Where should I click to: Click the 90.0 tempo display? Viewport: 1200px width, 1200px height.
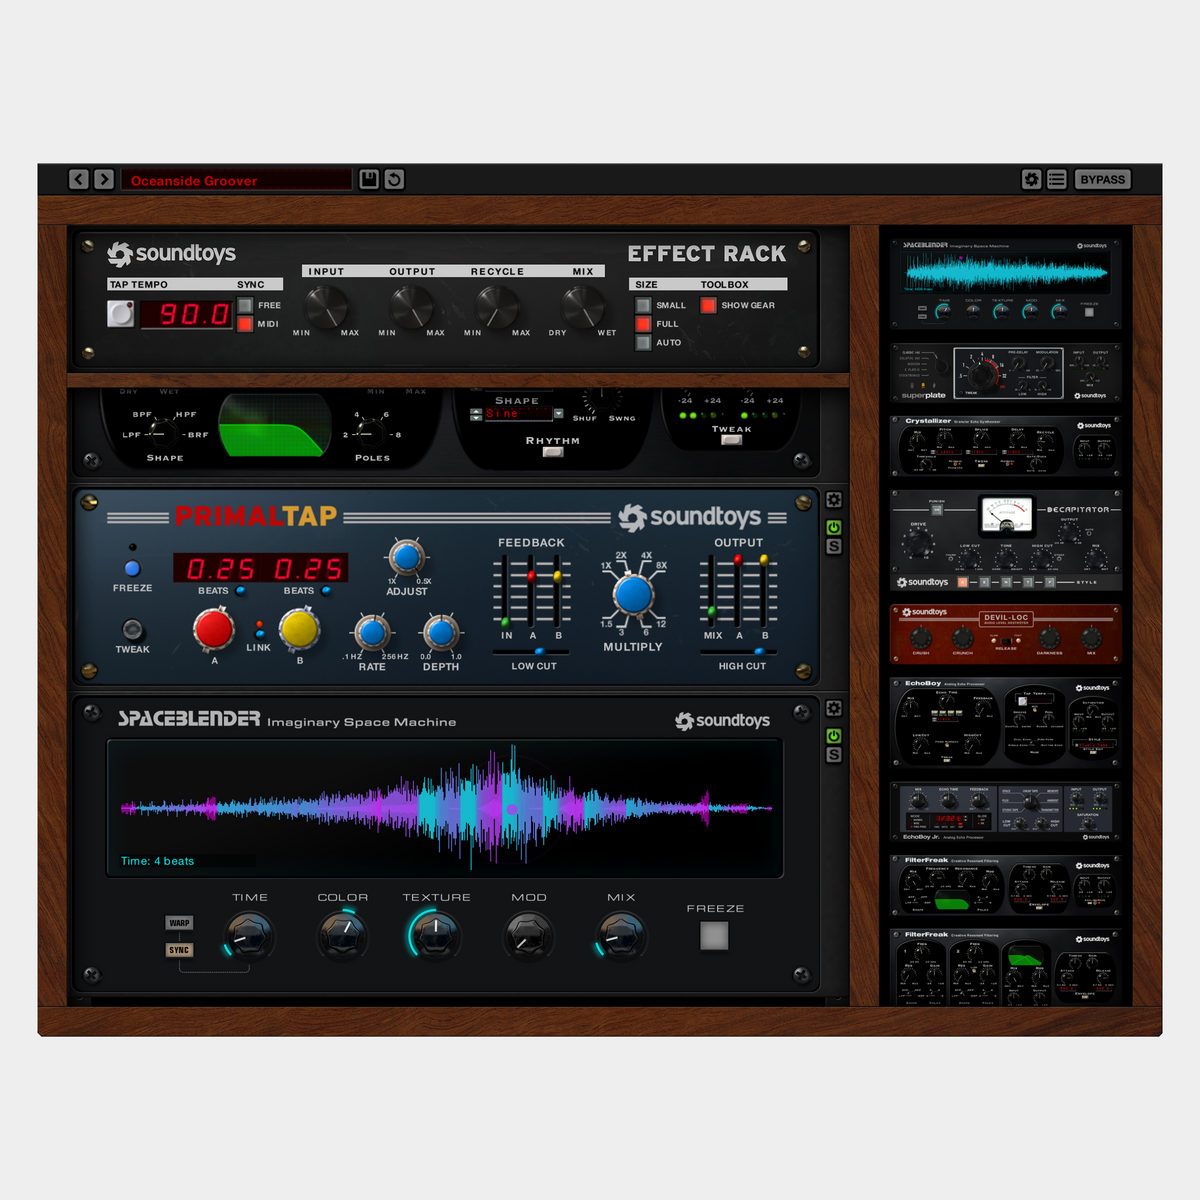tap(186, 314)
